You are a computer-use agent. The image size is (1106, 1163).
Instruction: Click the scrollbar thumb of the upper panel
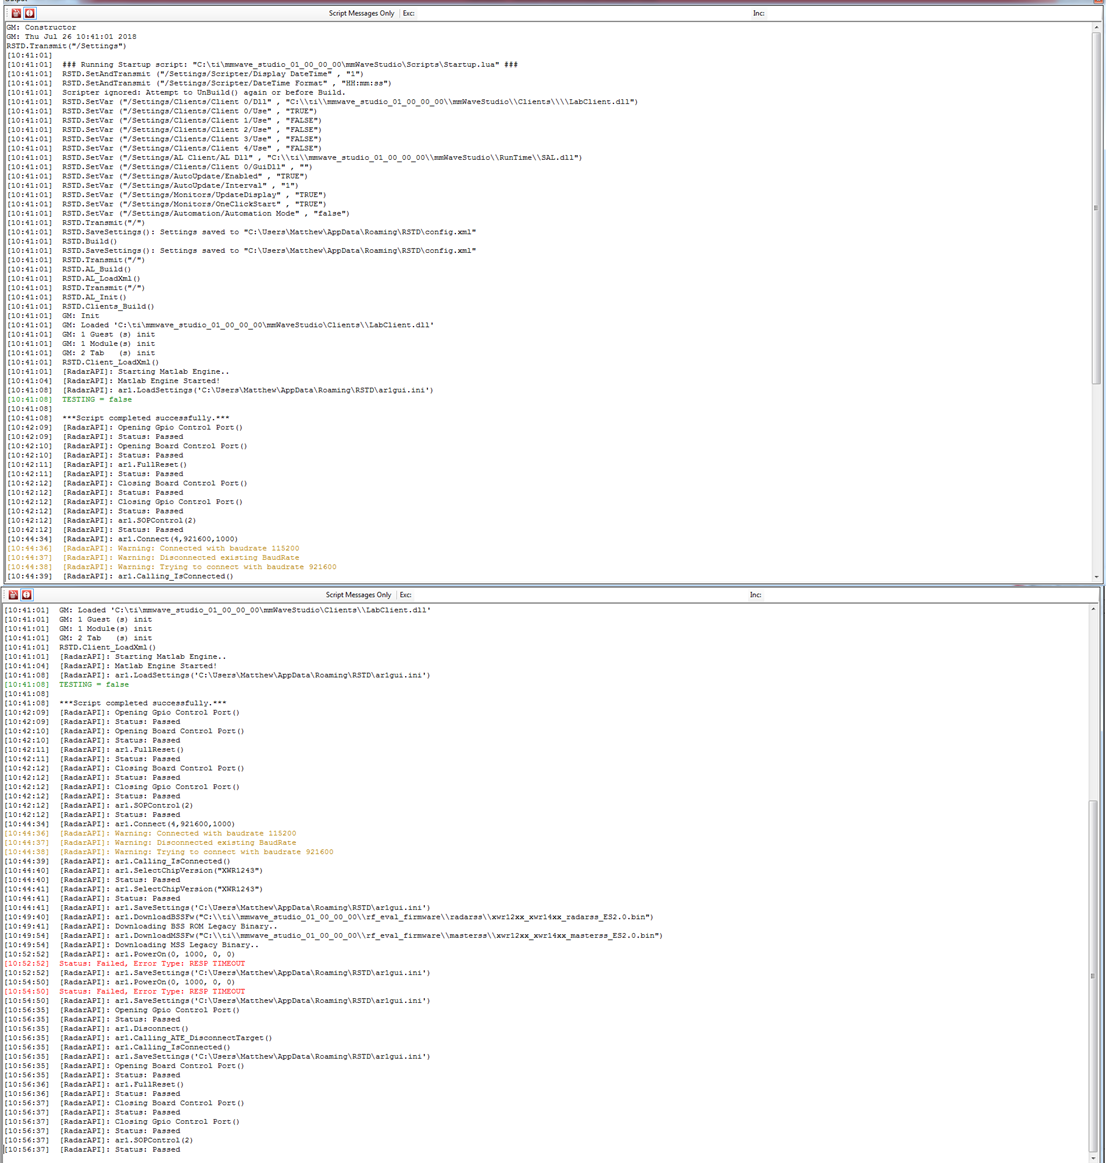pyautogui.click(x=1096, y=208)
